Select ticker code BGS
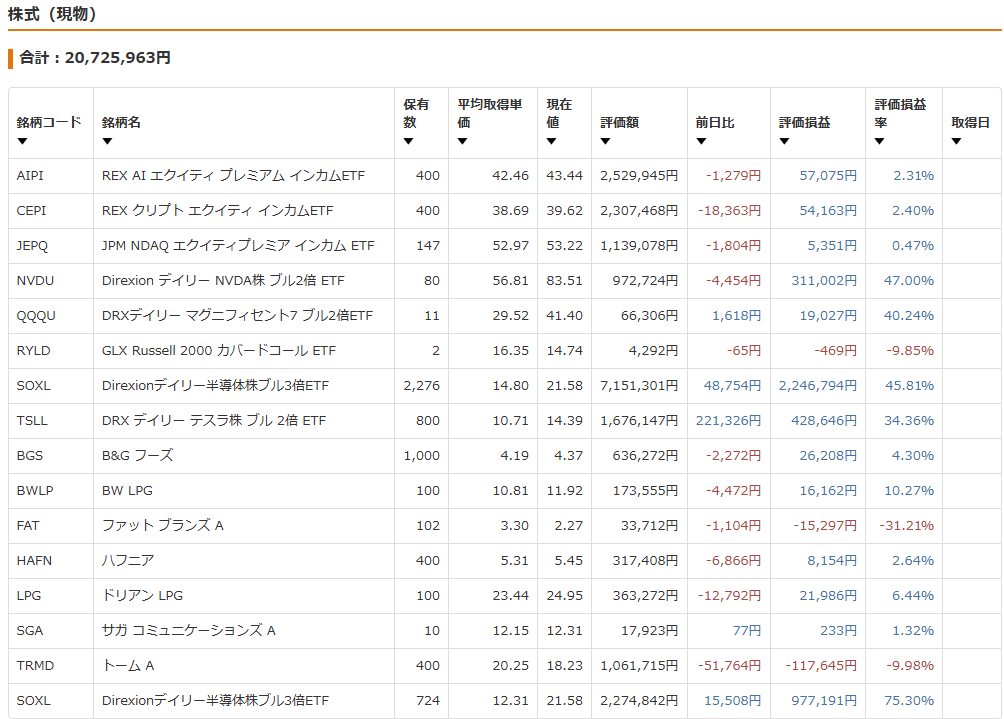Screen dimensions: 1004x719 [29, 456]
